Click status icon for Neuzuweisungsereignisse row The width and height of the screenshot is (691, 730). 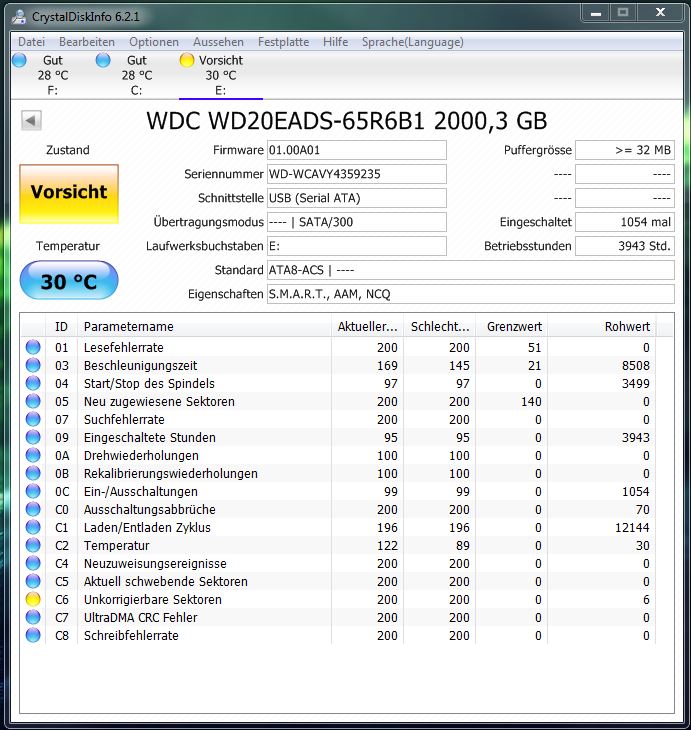pos(33,563)
